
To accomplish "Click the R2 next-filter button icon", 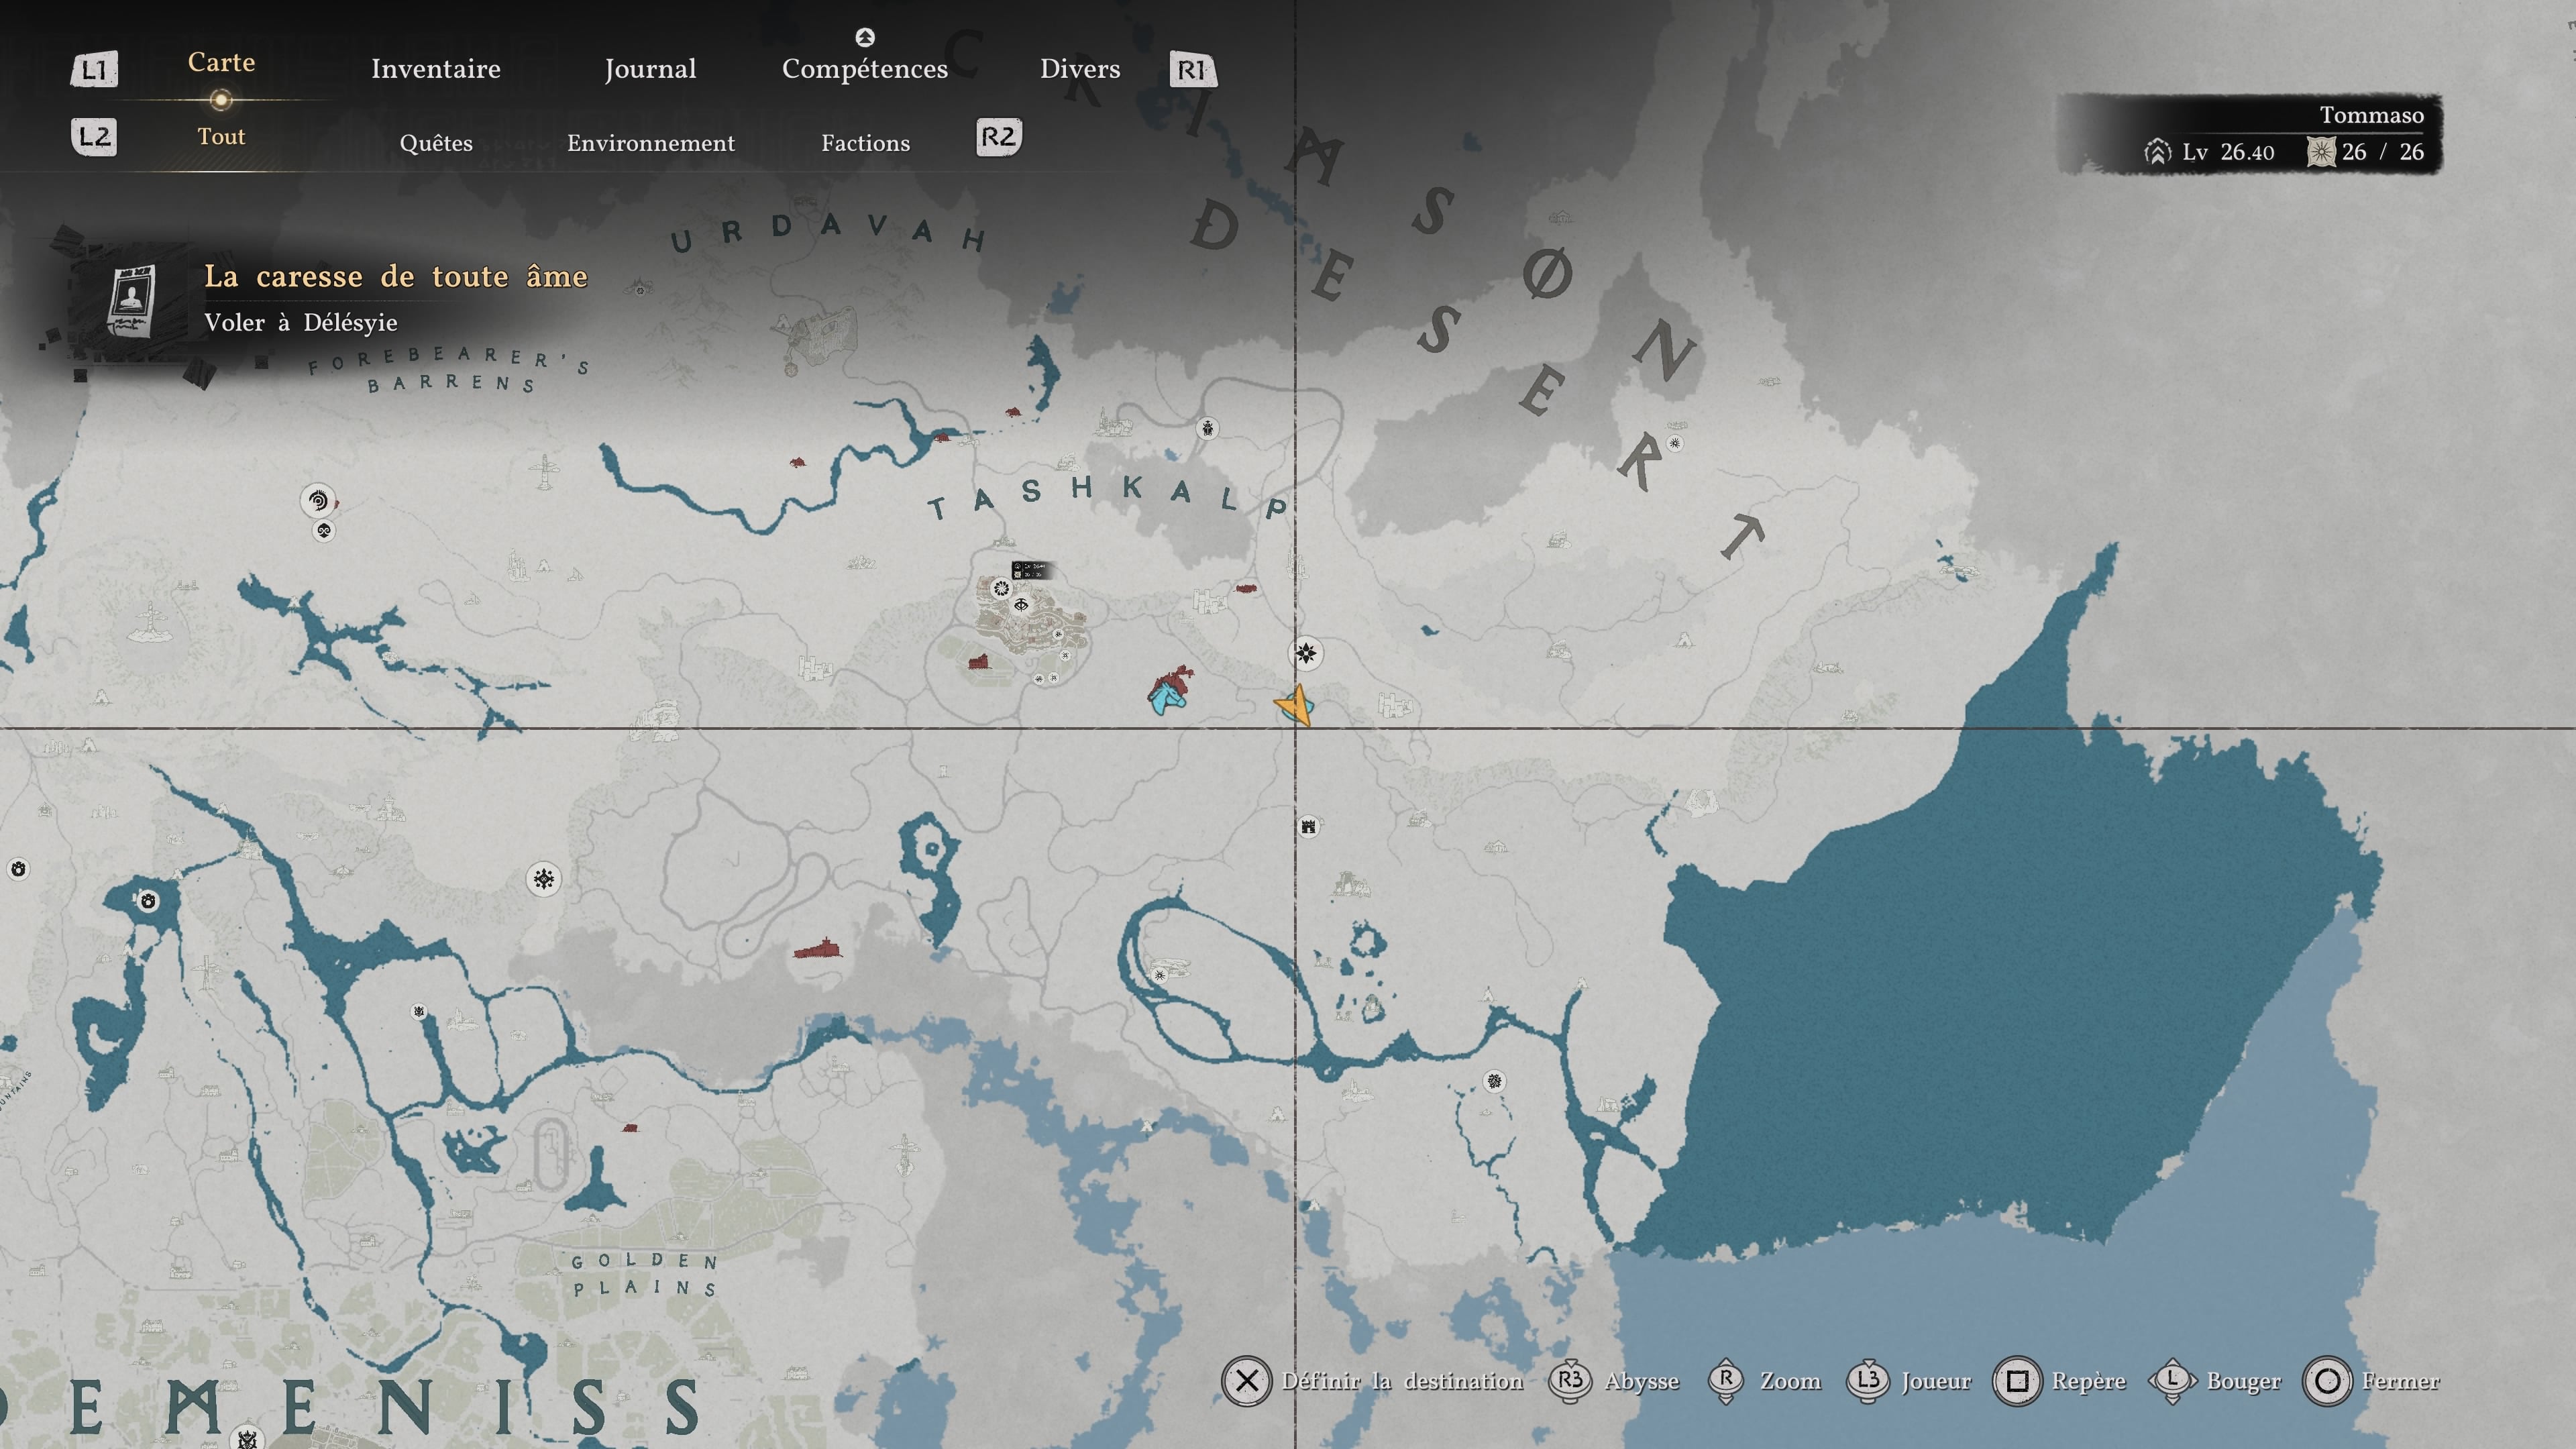I will tap(998, 137).
